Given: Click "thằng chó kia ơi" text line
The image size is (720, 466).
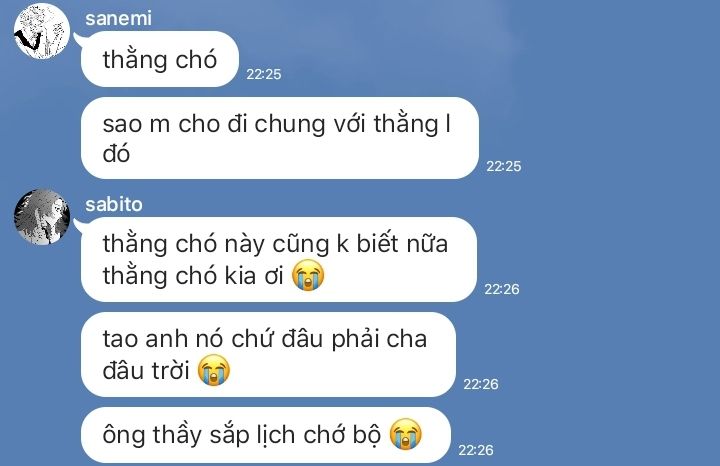Looking at the screenshot, I should 193,275.
